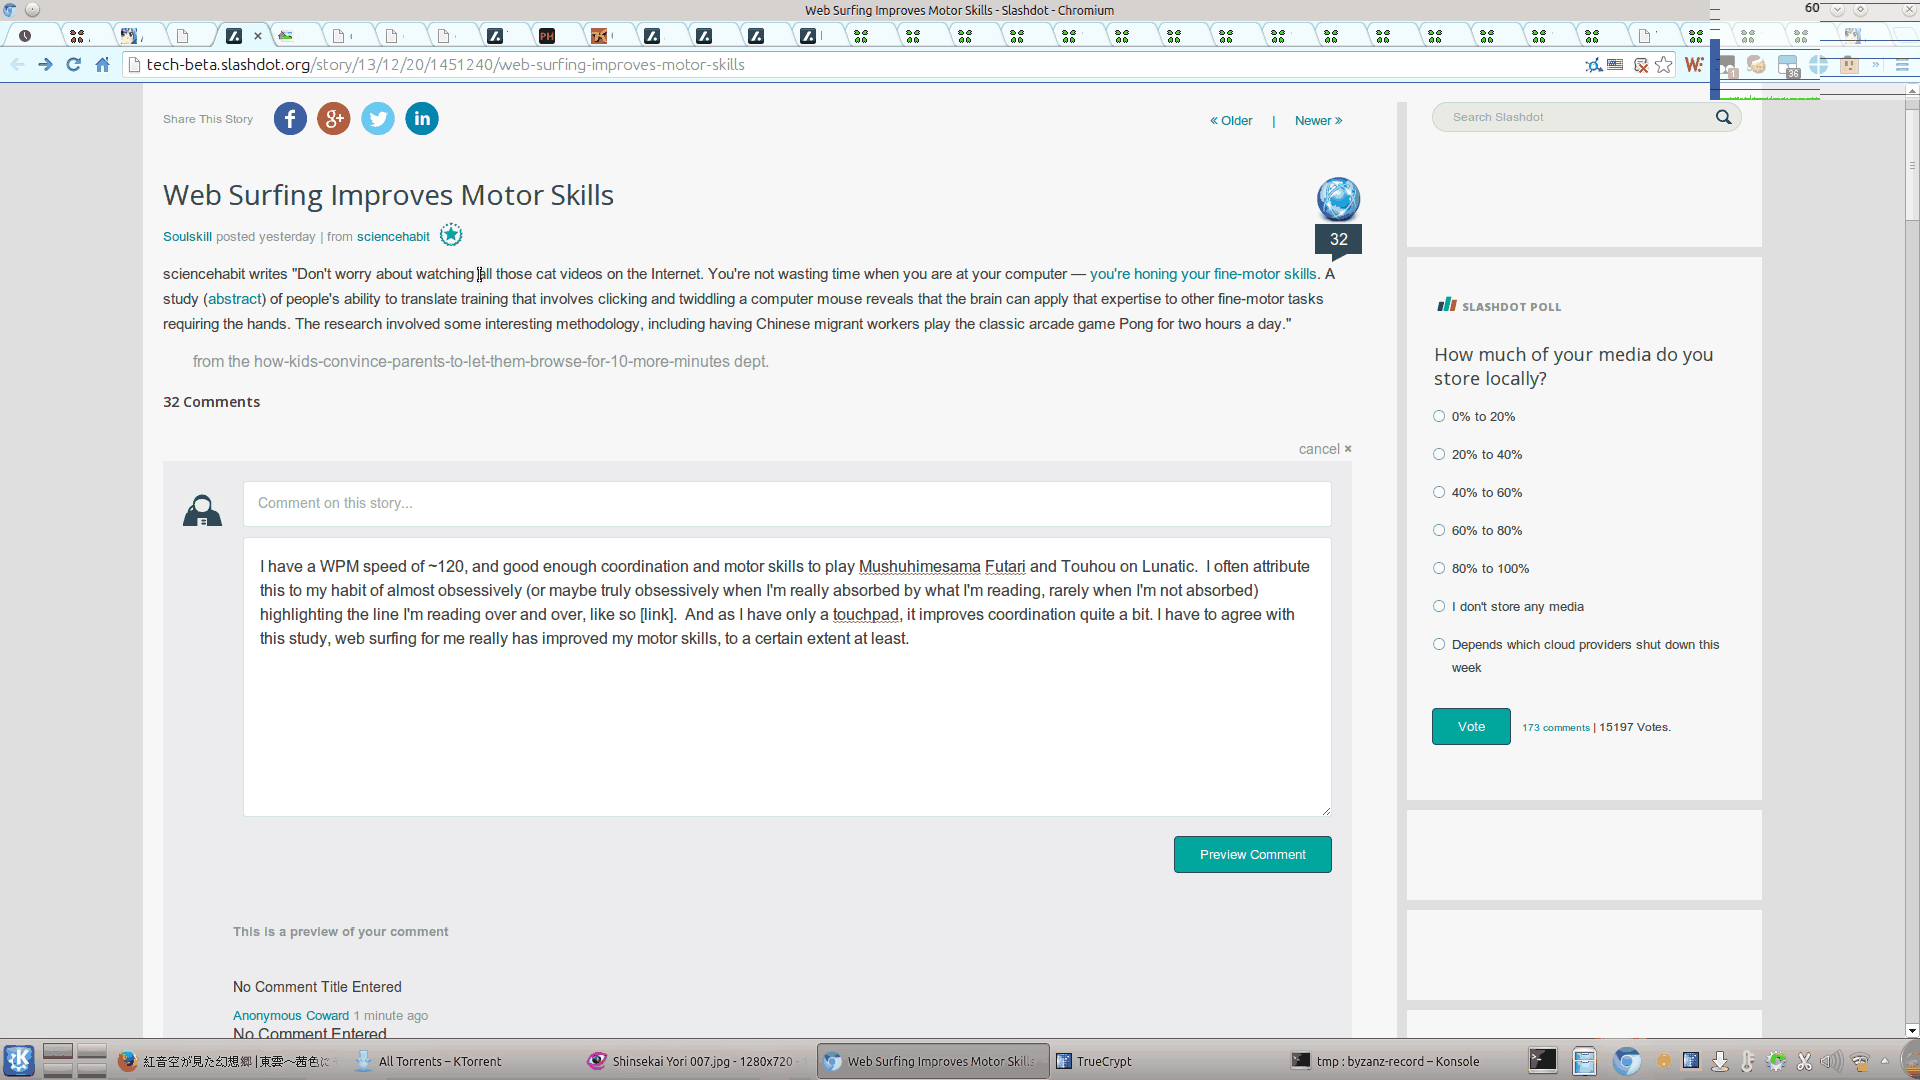Go to the browser home page icon

(102, 64)
